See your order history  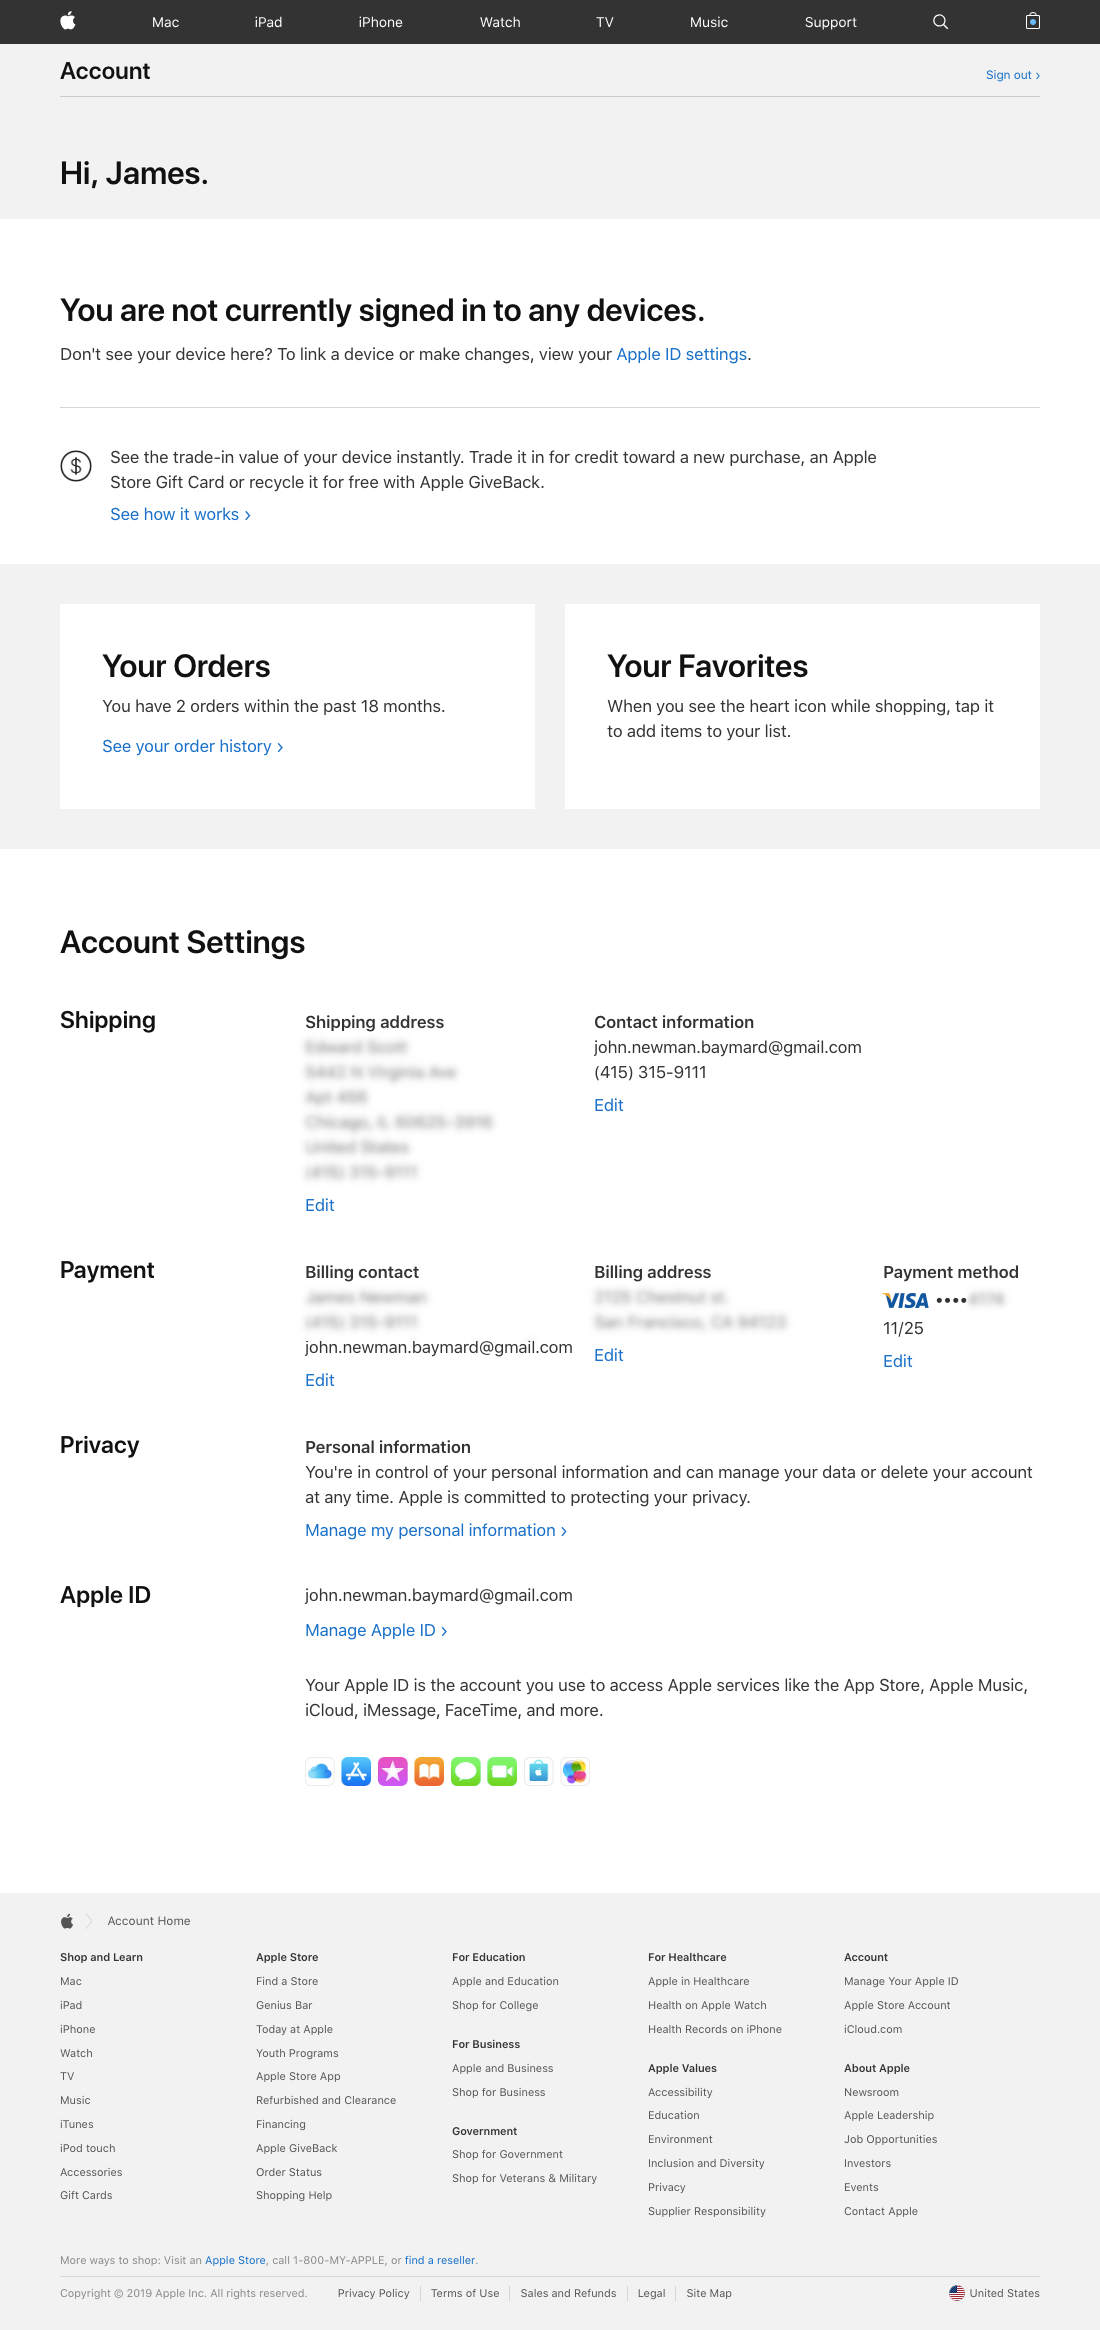tap(192, 746)
